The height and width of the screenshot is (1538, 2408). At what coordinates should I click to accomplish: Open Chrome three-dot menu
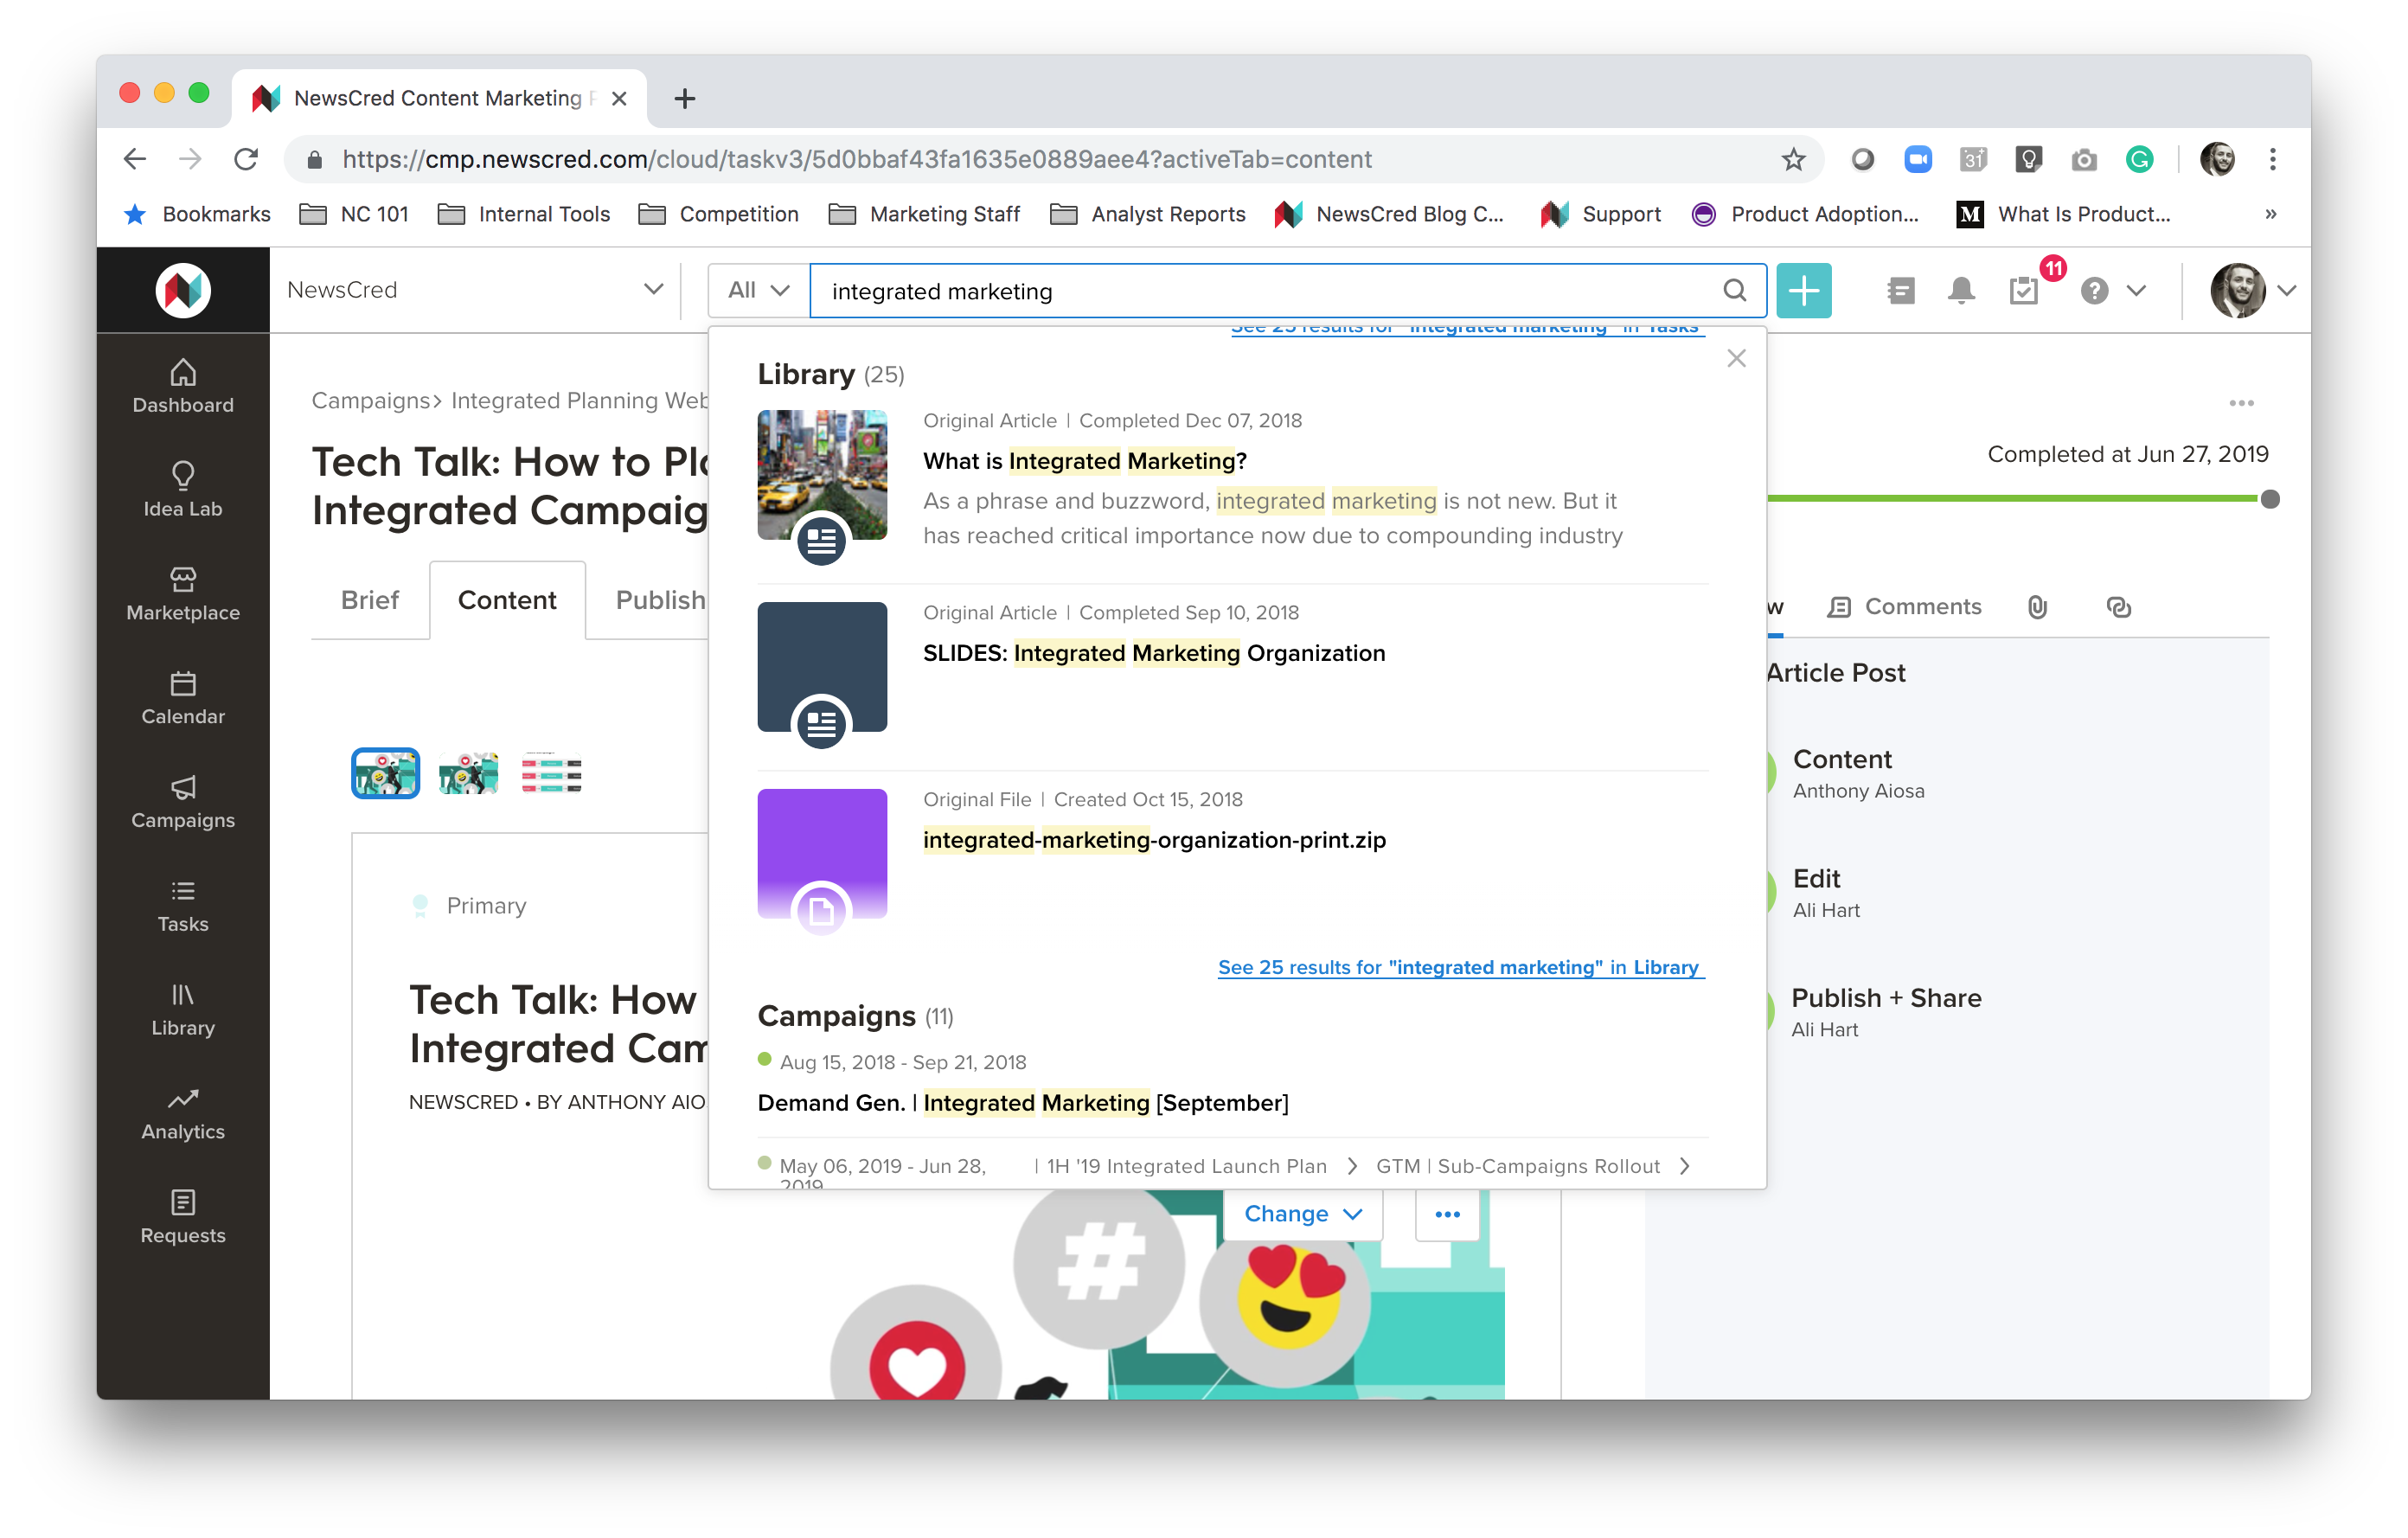coord(2272,159)
